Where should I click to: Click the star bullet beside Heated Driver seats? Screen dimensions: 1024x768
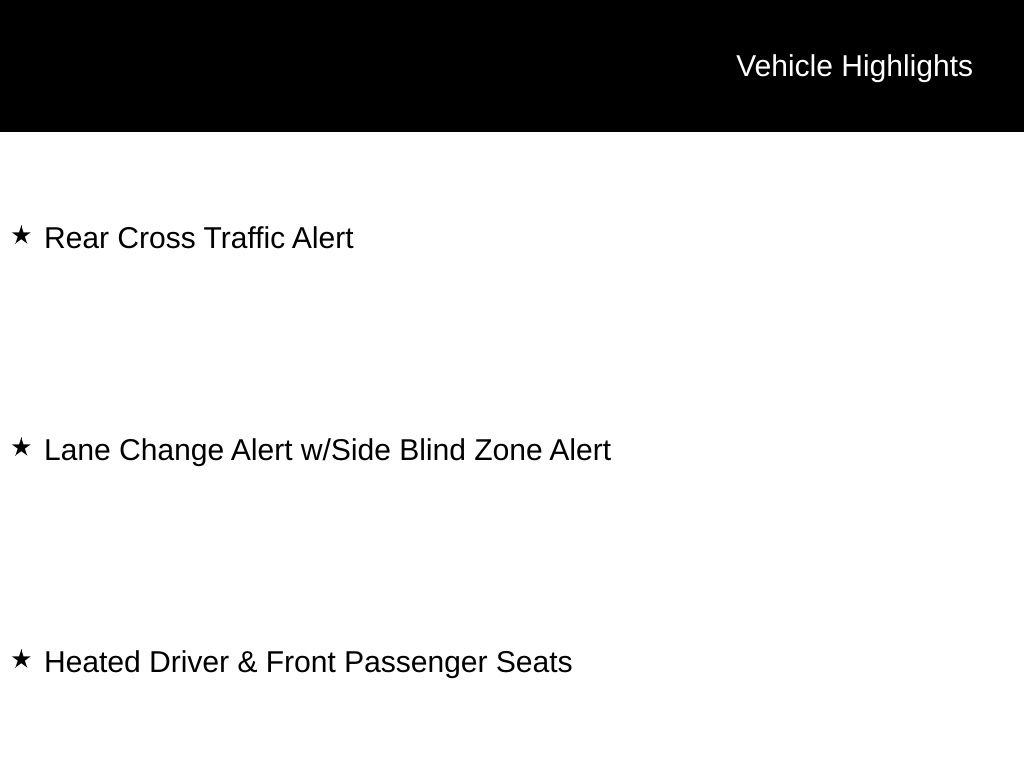(x=21, y=660)
